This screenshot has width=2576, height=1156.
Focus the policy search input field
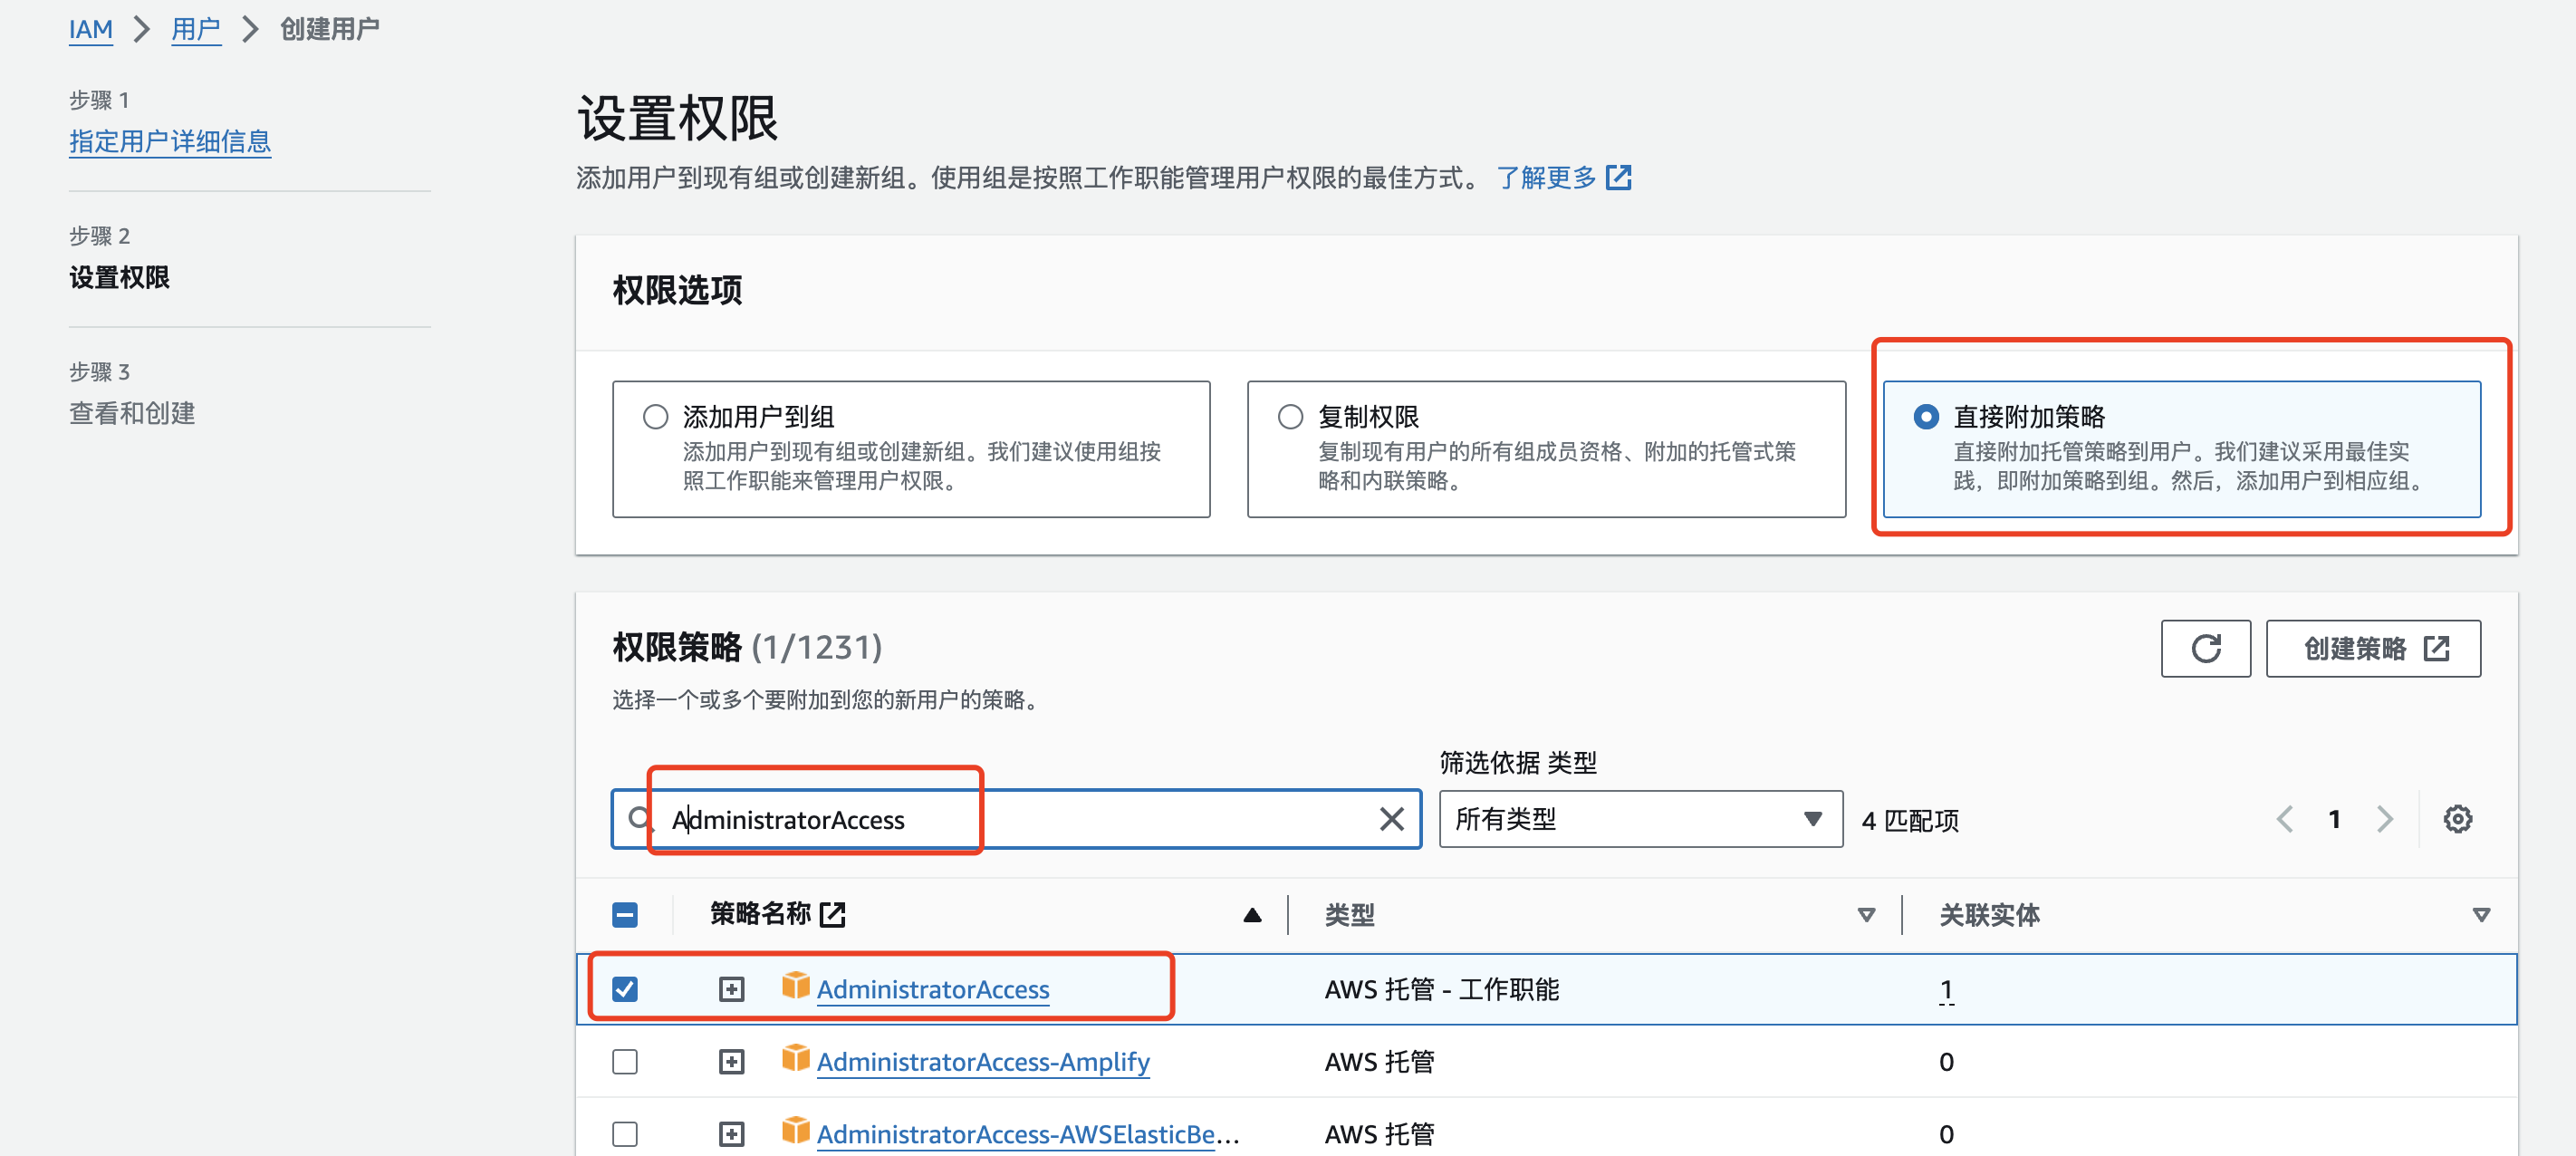pyautogui.click(x=1015, y=819)
